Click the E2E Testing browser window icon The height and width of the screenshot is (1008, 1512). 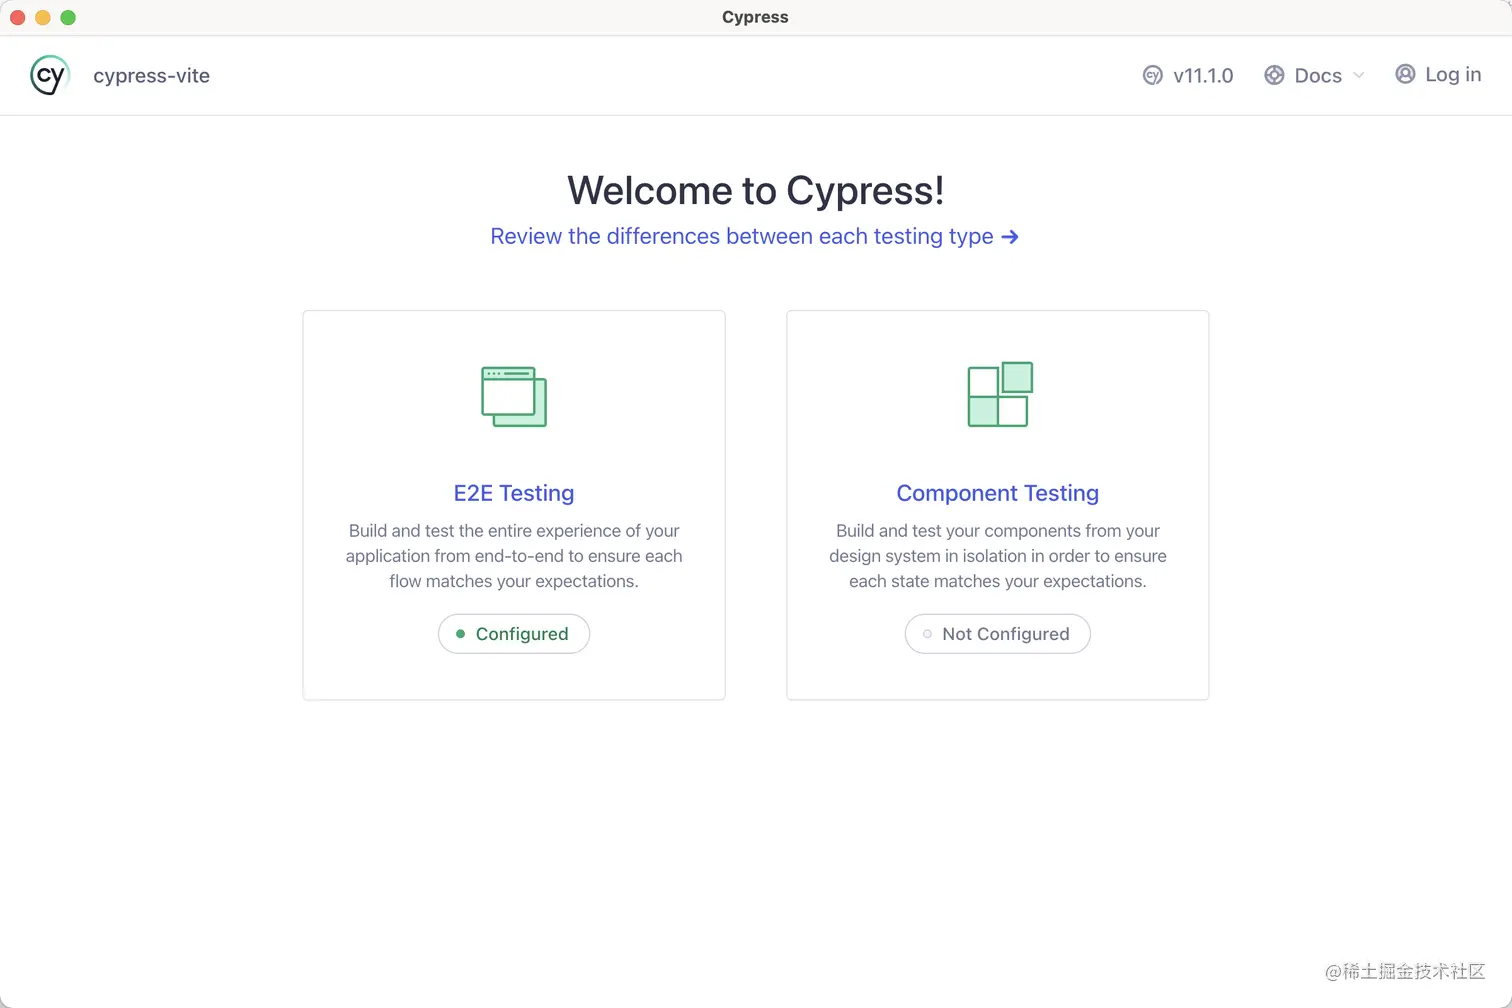pyautogui.click(x=514, y=396)
